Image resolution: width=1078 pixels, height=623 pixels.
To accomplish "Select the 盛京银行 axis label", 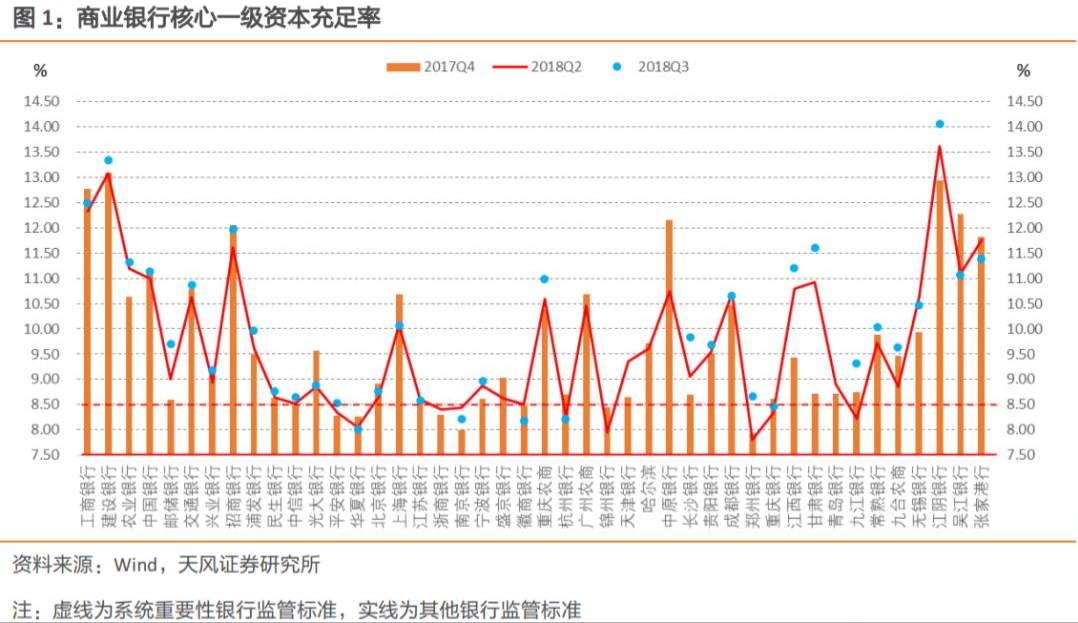I will coord(503,496).
